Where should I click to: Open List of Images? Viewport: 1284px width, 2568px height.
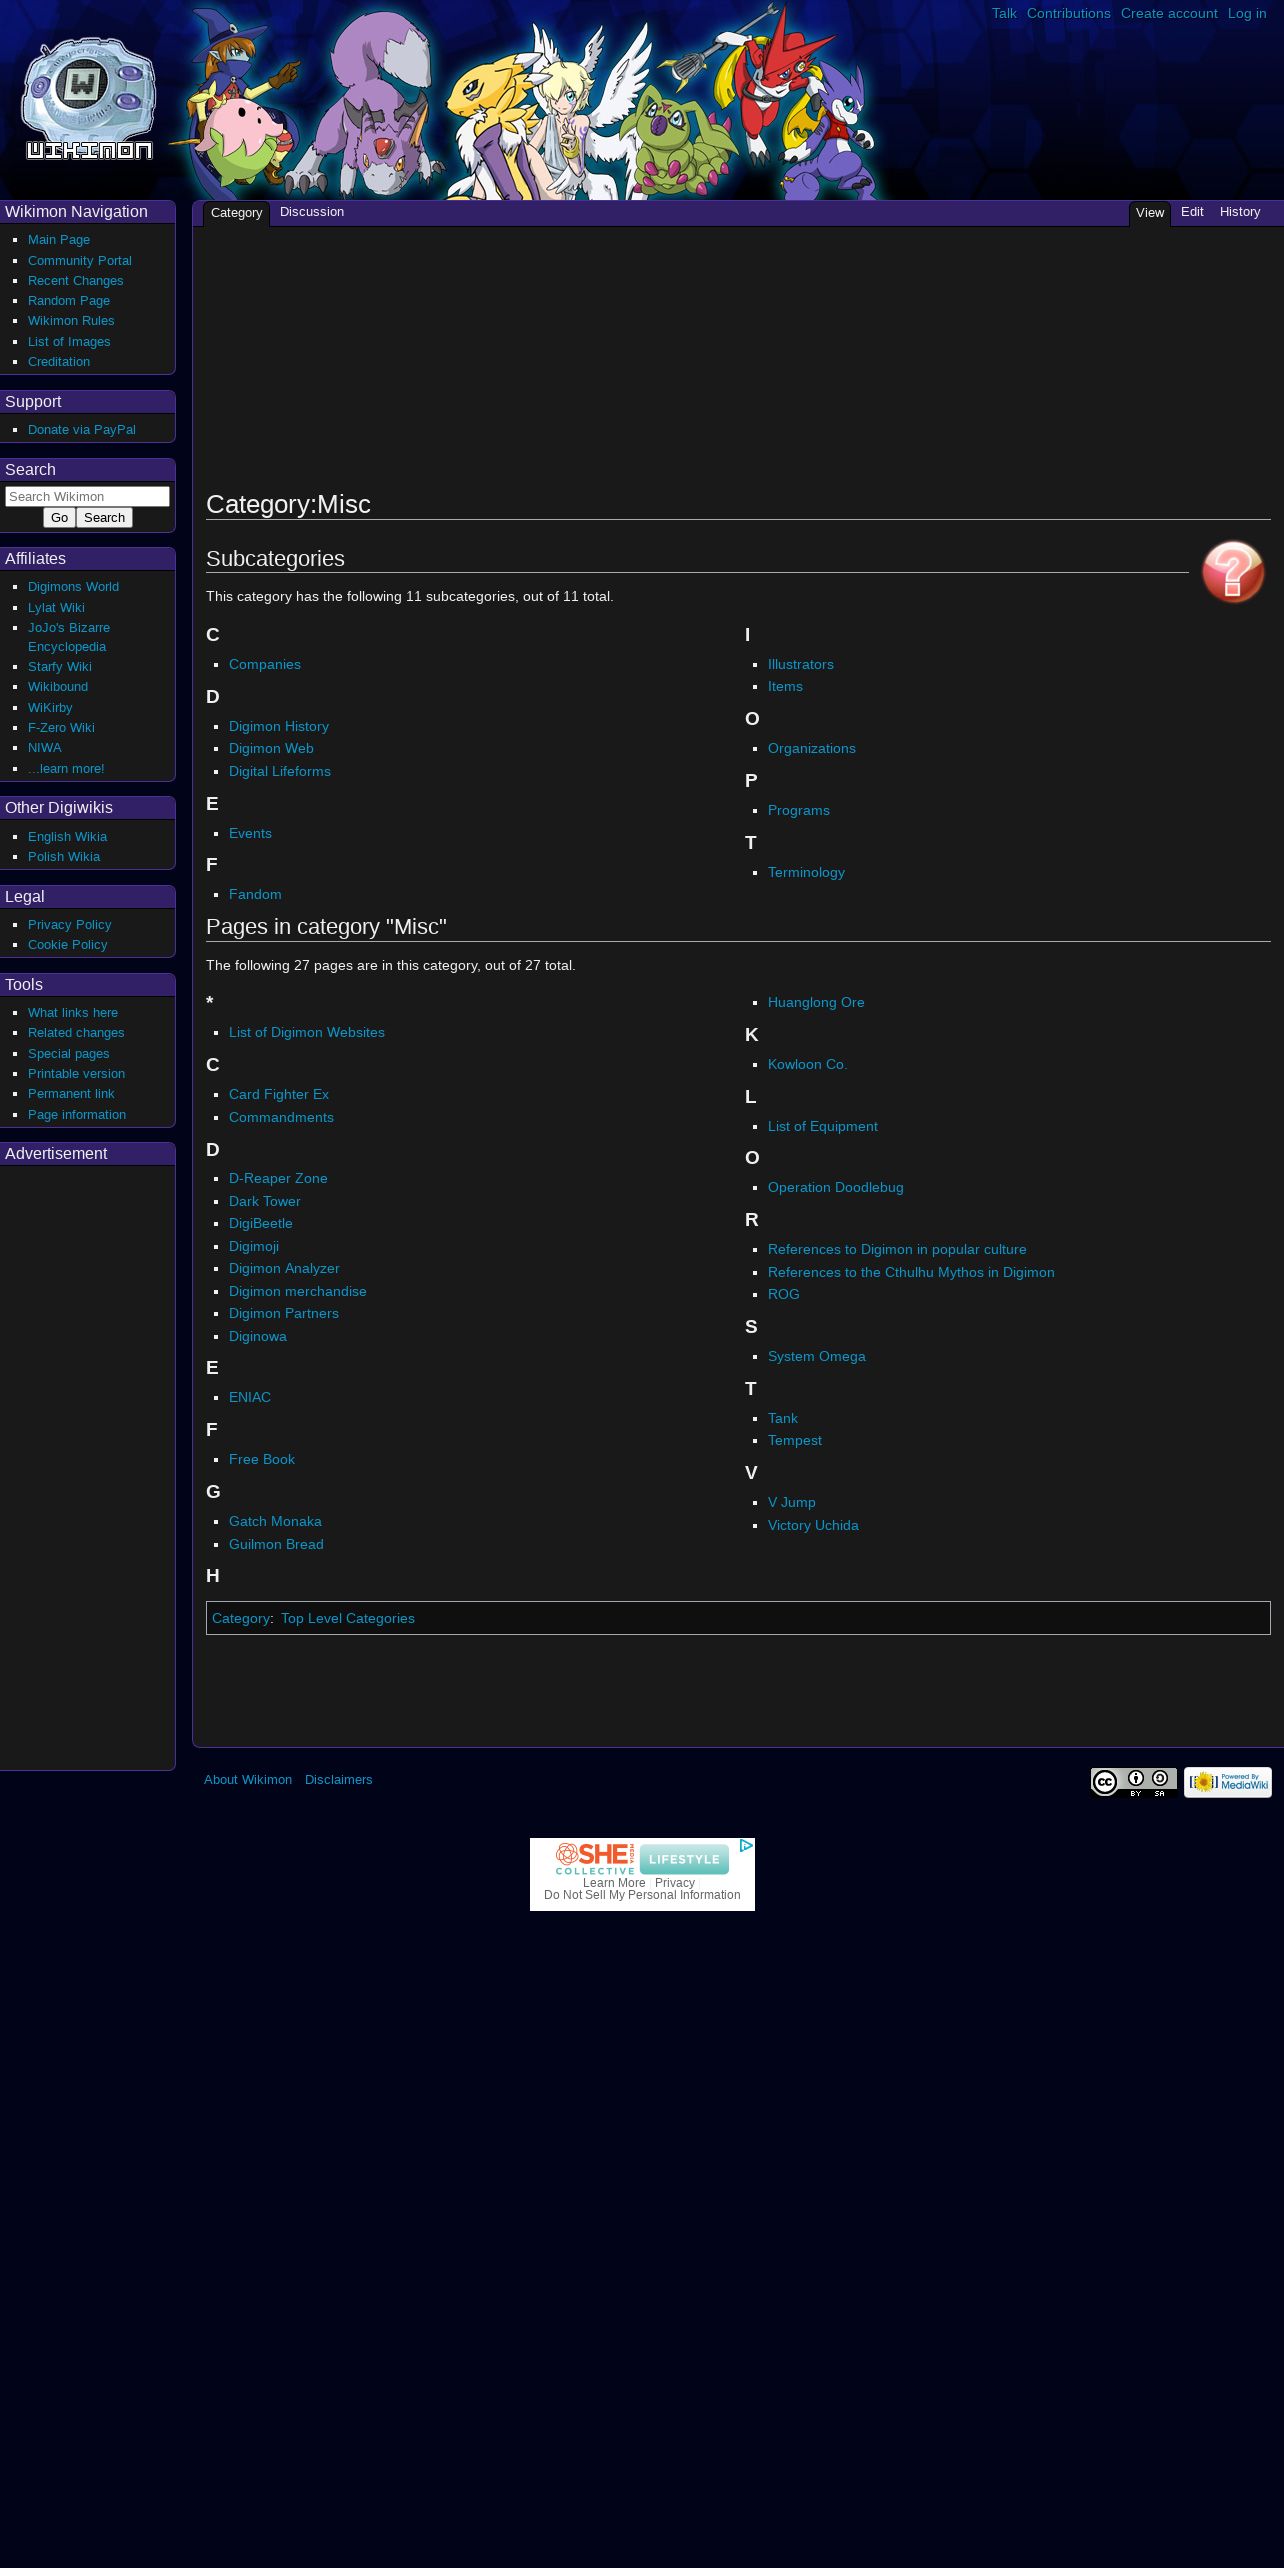[69, 342]
